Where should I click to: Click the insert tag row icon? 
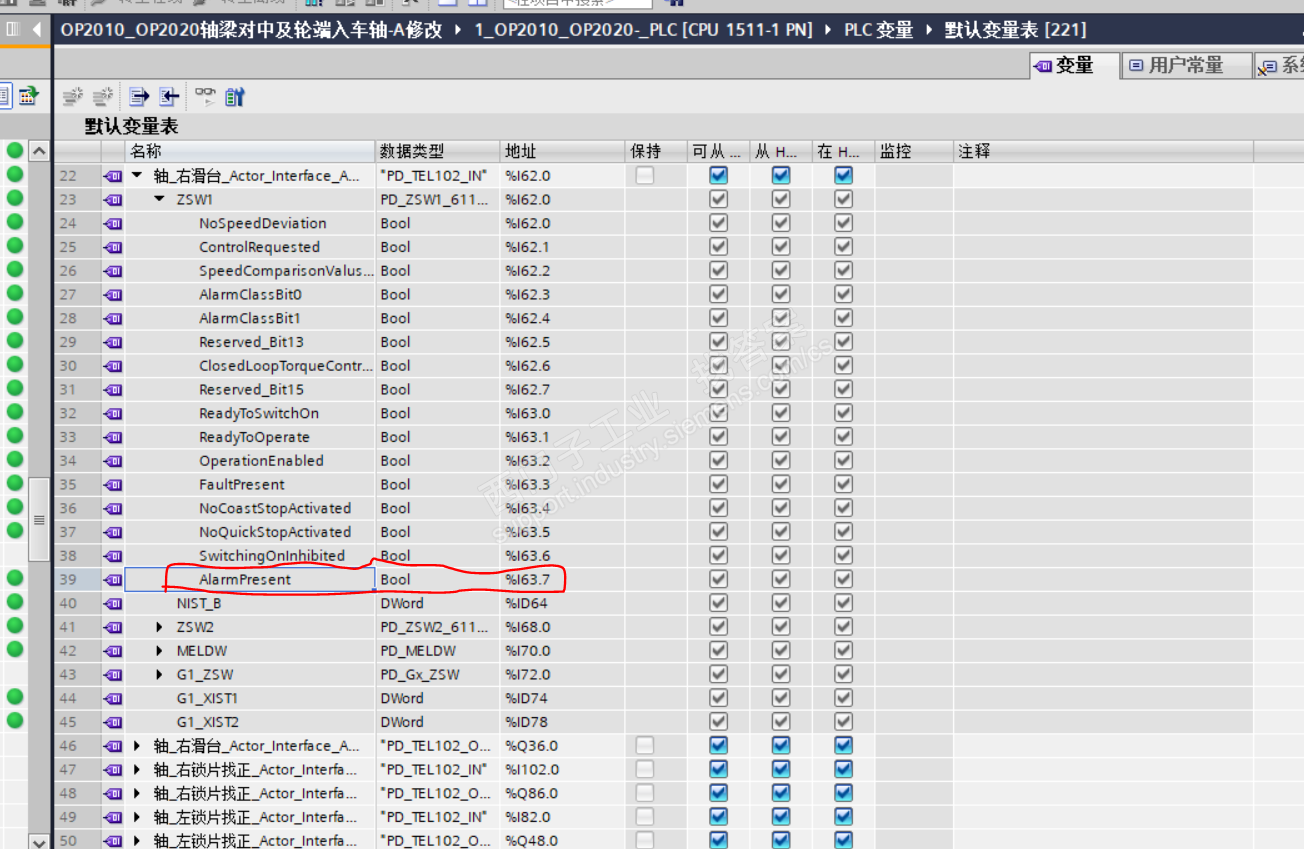(102, 97)
